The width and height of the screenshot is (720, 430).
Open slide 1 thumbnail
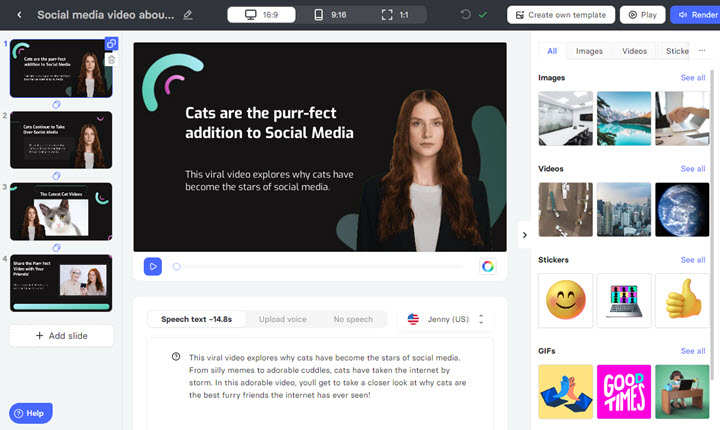[x=61, y=68]
